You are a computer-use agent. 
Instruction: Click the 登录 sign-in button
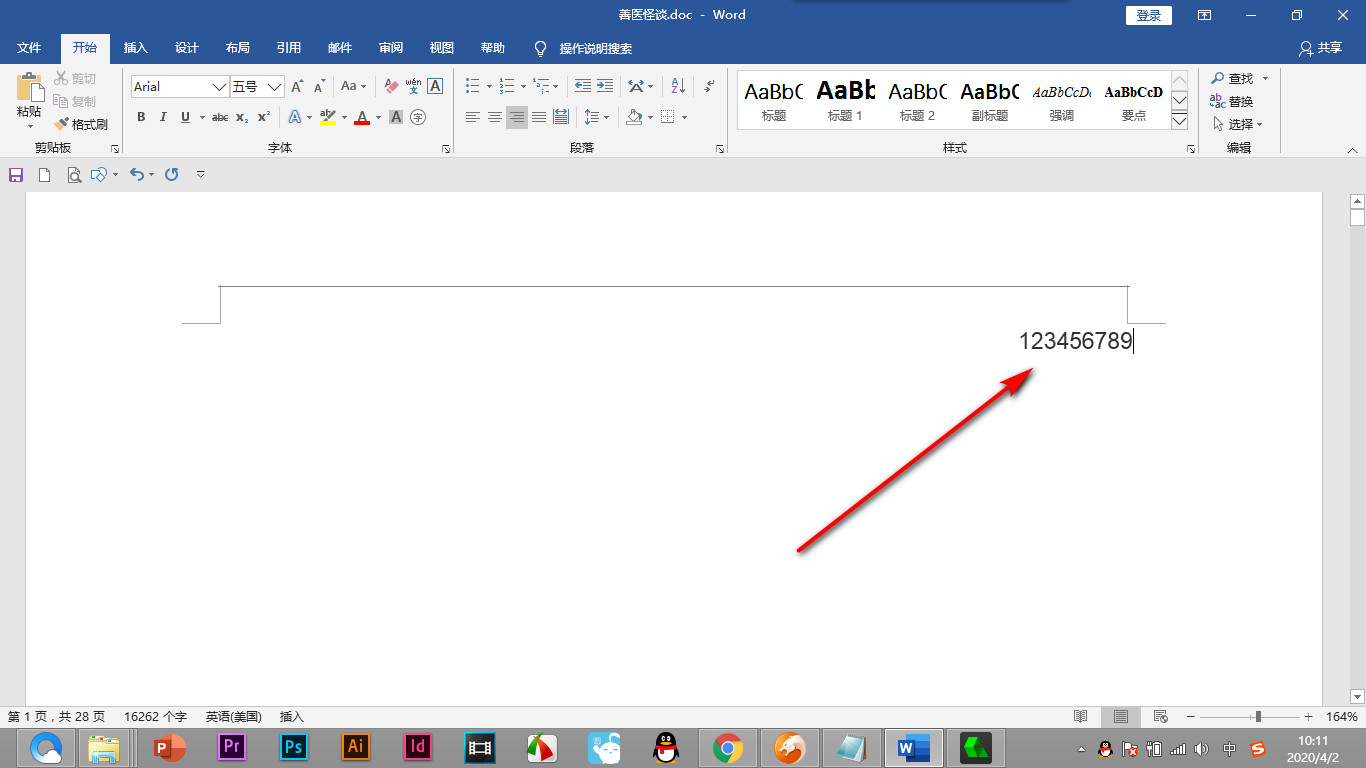[x=1149, y=15]
